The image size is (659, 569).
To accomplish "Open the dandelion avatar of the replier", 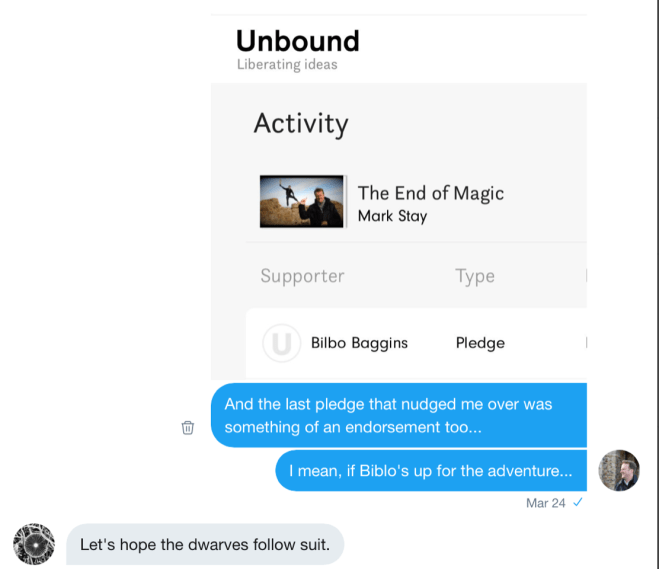I will (34, 544).
